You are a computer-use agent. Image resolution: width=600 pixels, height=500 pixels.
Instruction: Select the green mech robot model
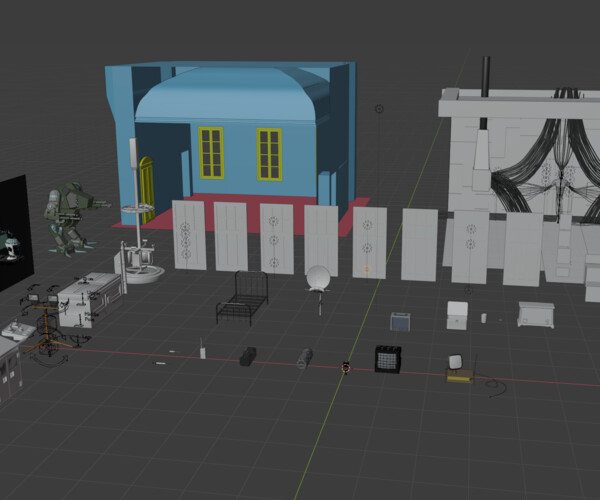(x=71, y=218)
